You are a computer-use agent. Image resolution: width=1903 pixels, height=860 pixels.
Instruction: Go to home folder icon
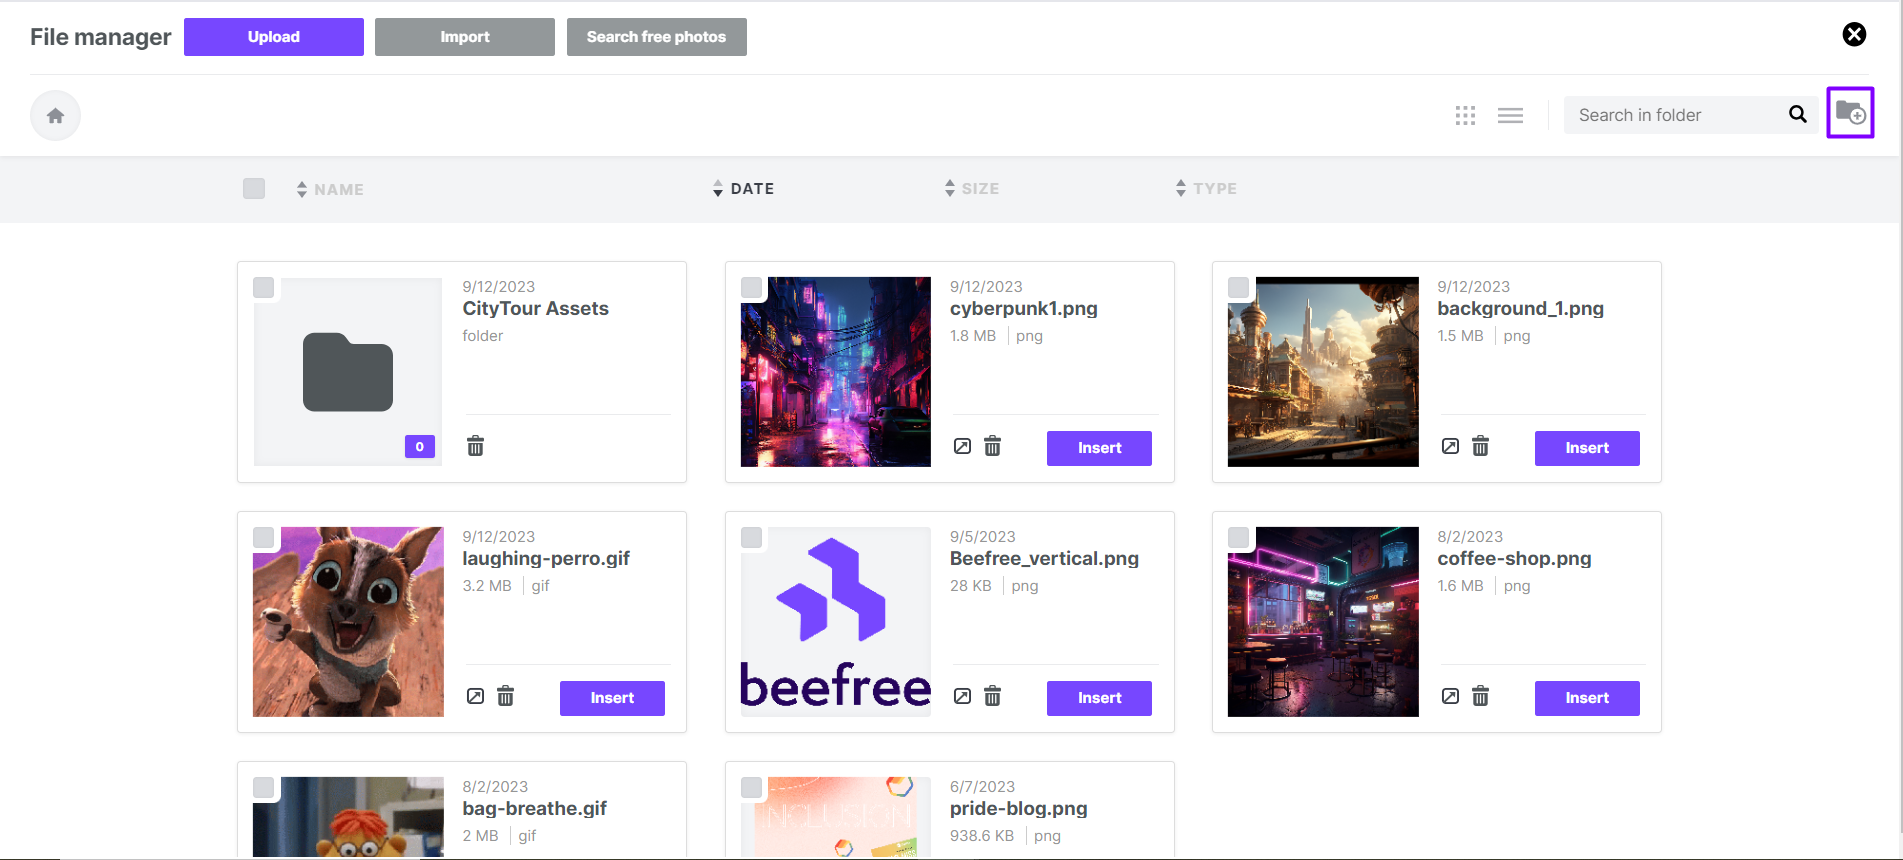(56, 115)
